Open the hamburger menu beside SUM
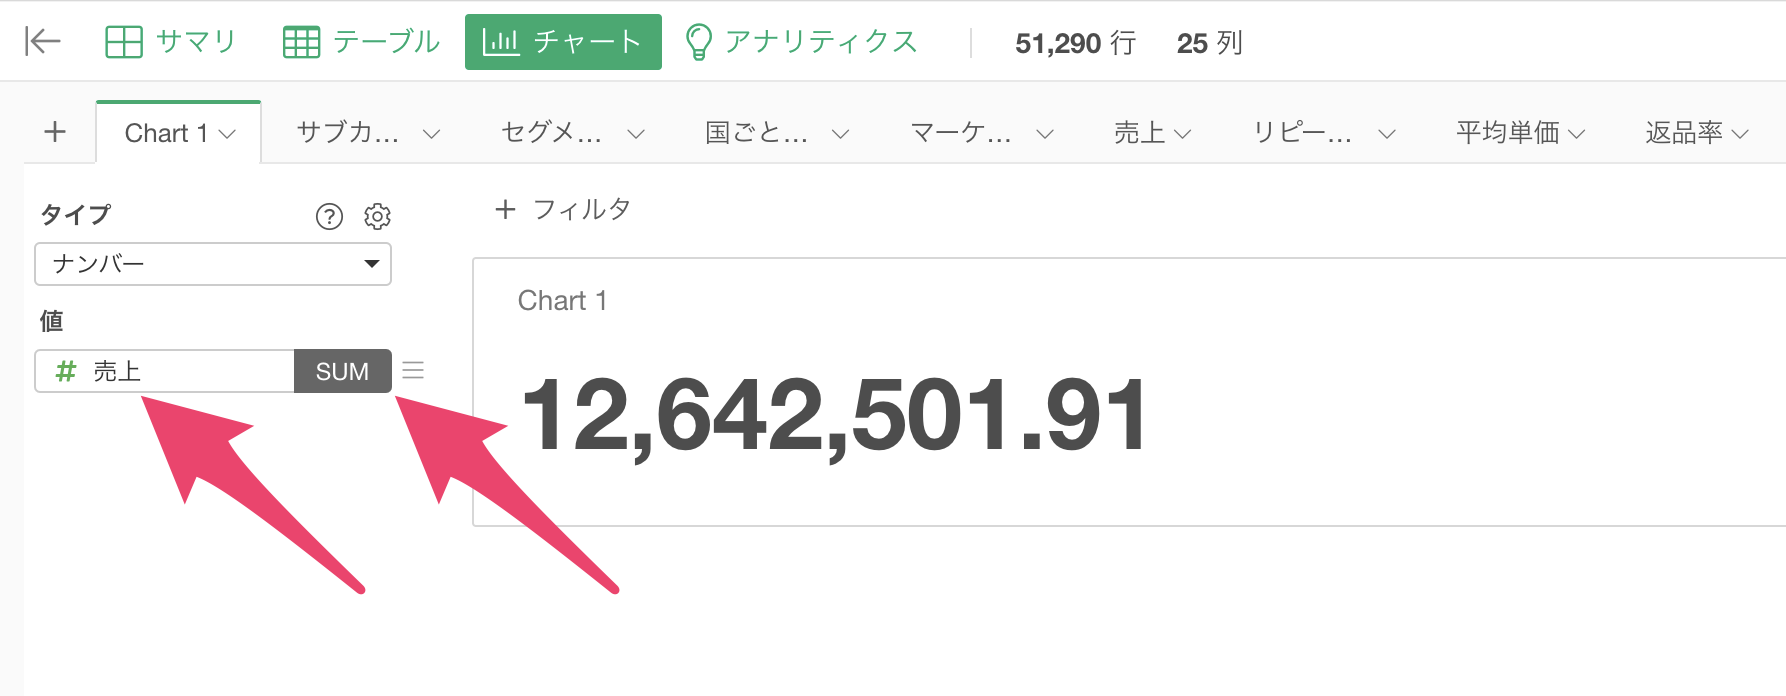The height and width of the screenshot is (696, 1786). 413,371
